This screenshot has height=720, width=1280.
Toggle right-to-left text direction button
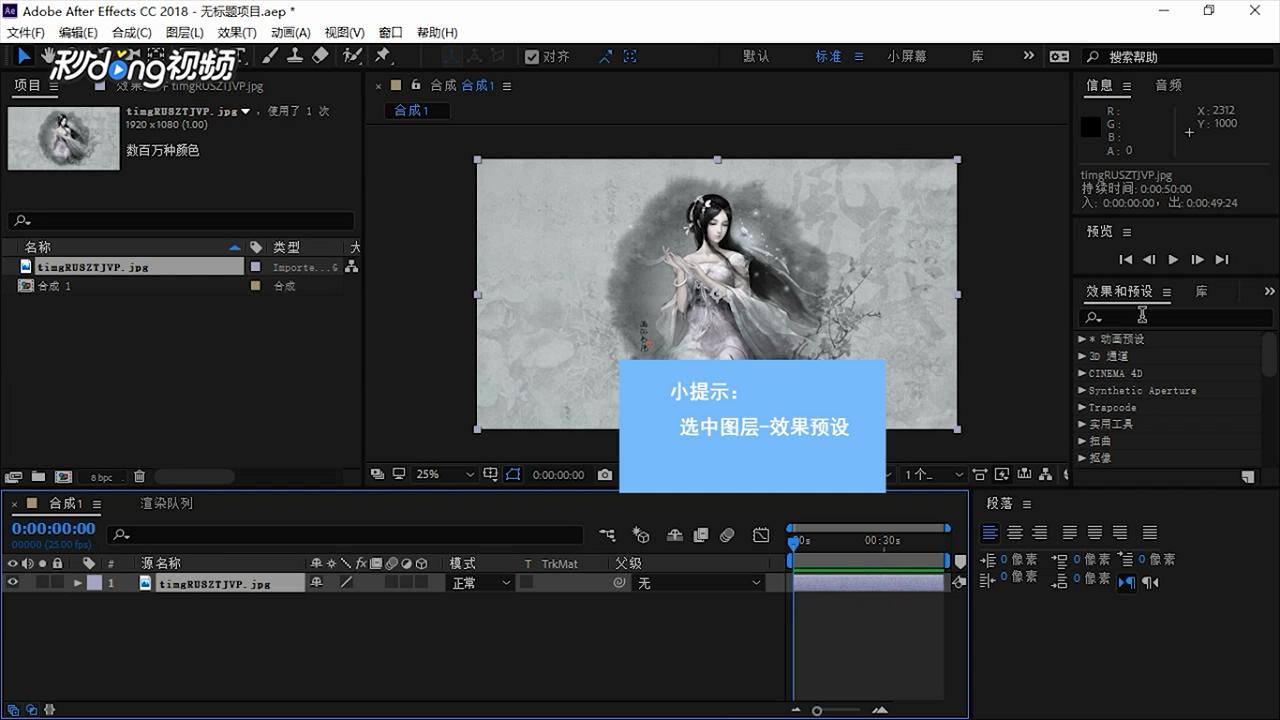pos(1150,582)
